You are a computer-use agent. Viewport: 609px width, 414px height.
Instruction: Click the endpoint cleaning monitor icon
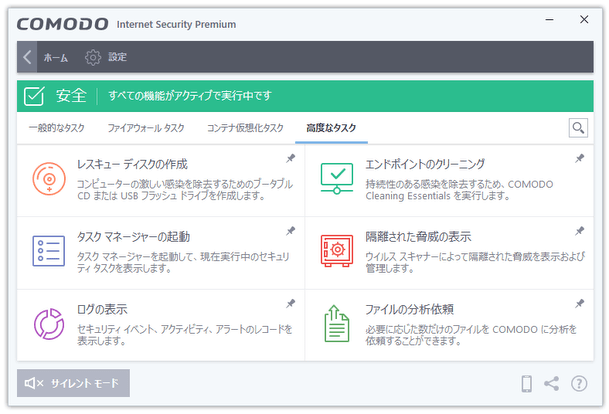337,178
